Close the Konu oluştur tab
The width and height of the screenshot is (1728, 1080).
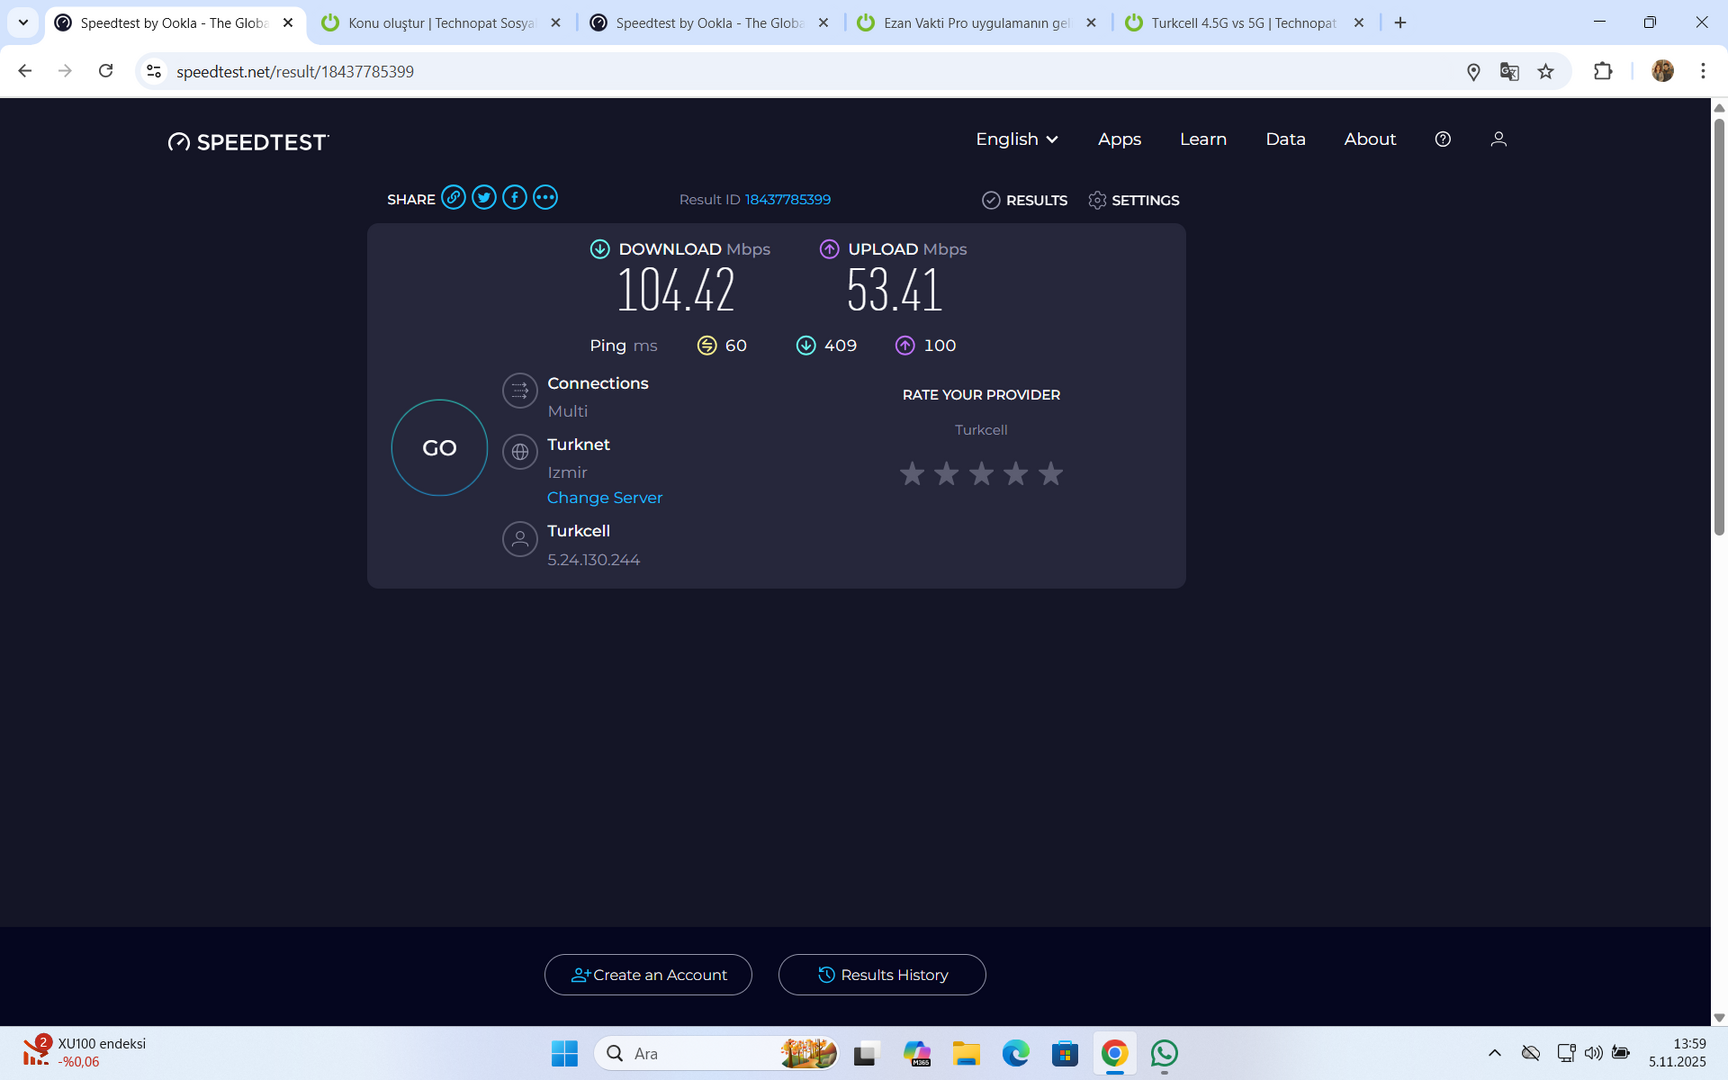click(x=556, y=23)
